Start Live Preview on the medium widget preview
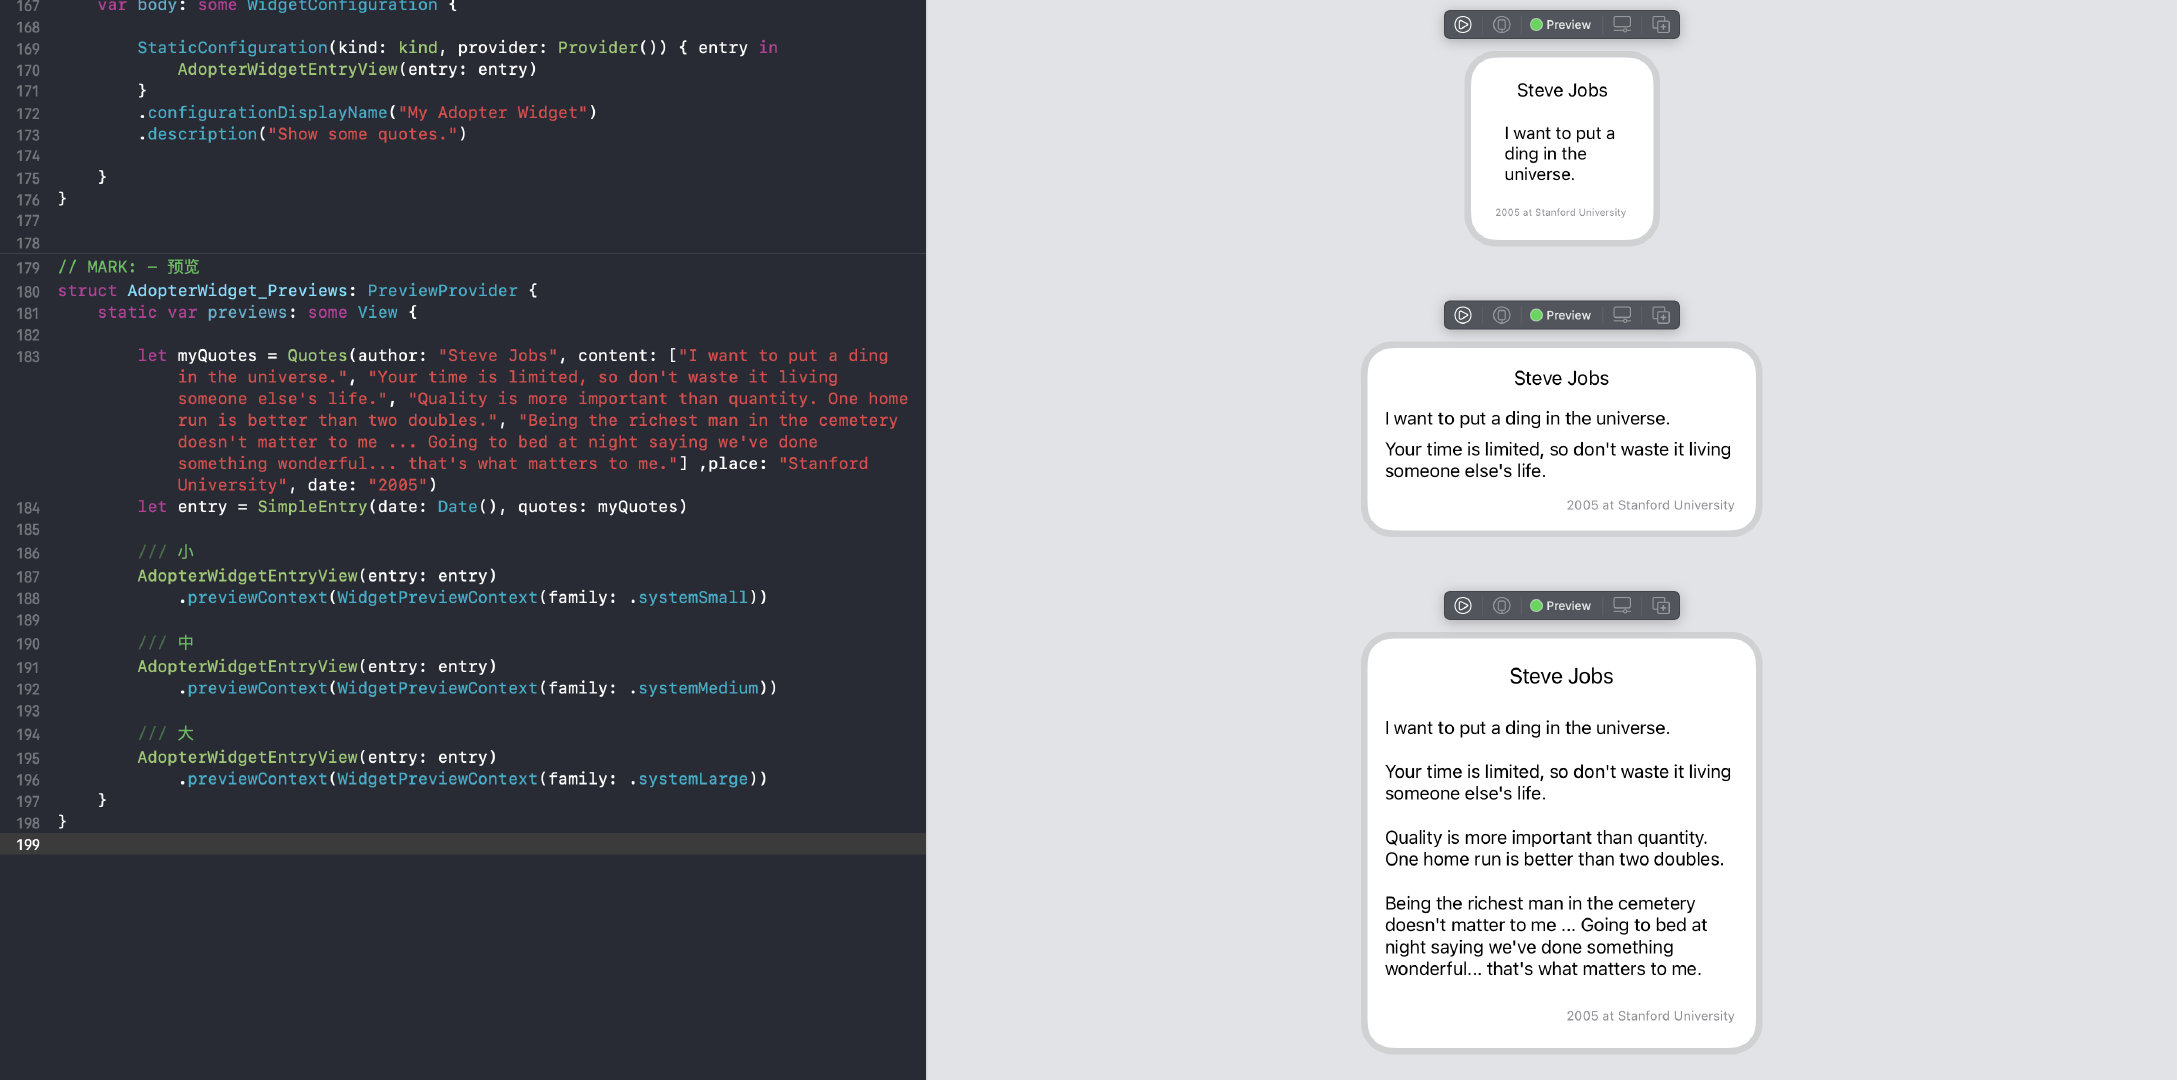This screenshot has width=2177, height=1080. click(x=1463, y=315)
